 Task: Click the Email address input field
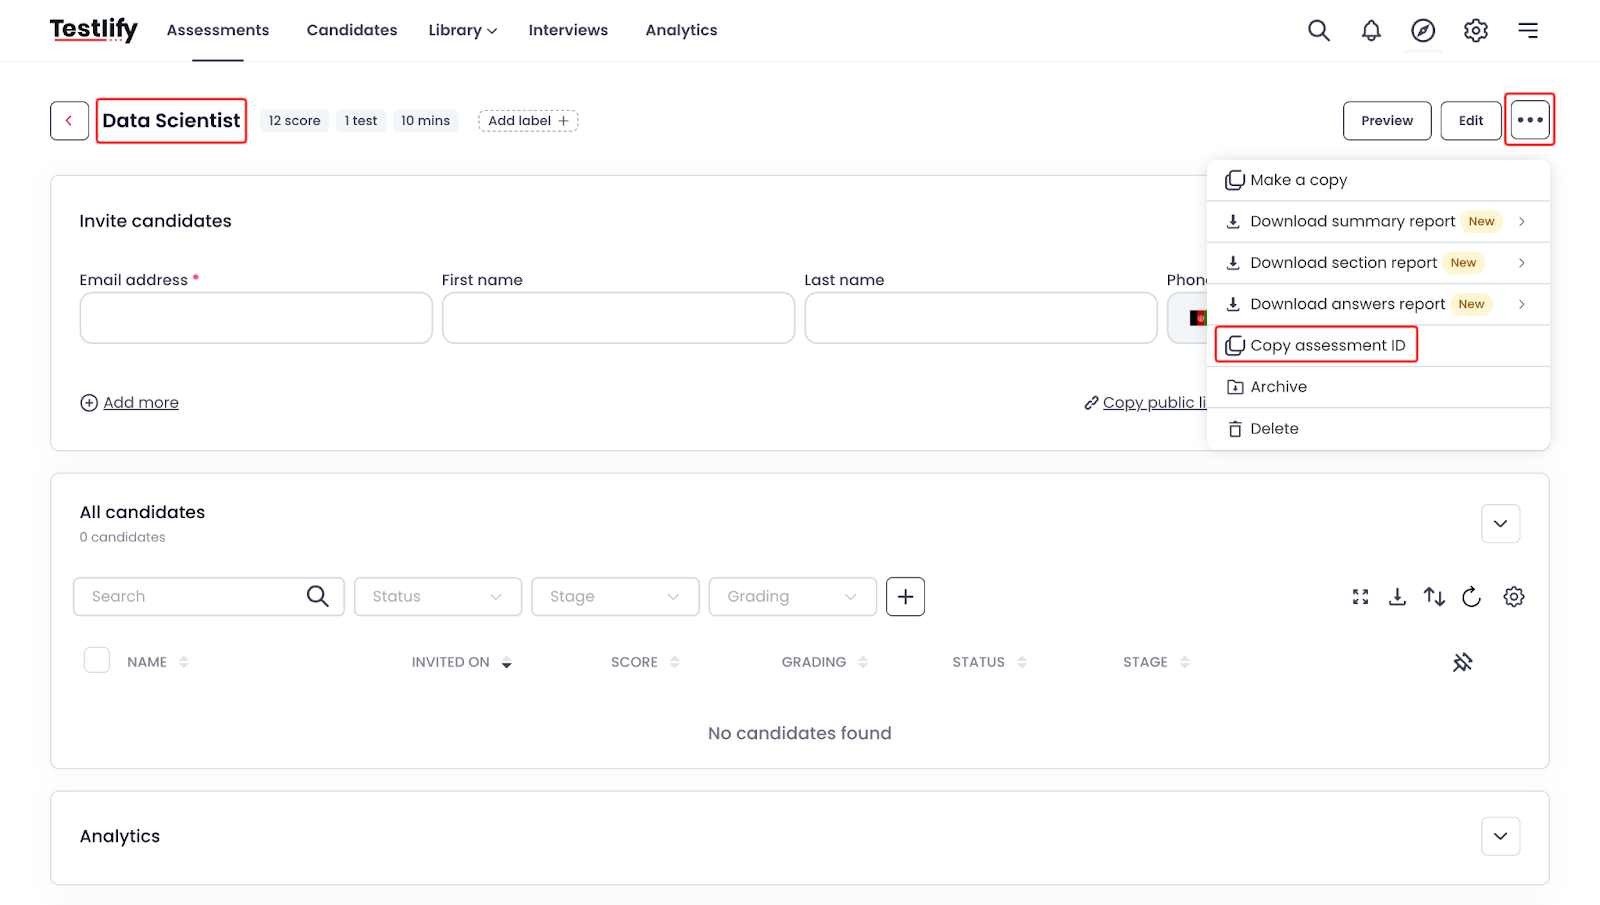click(256, 318)
